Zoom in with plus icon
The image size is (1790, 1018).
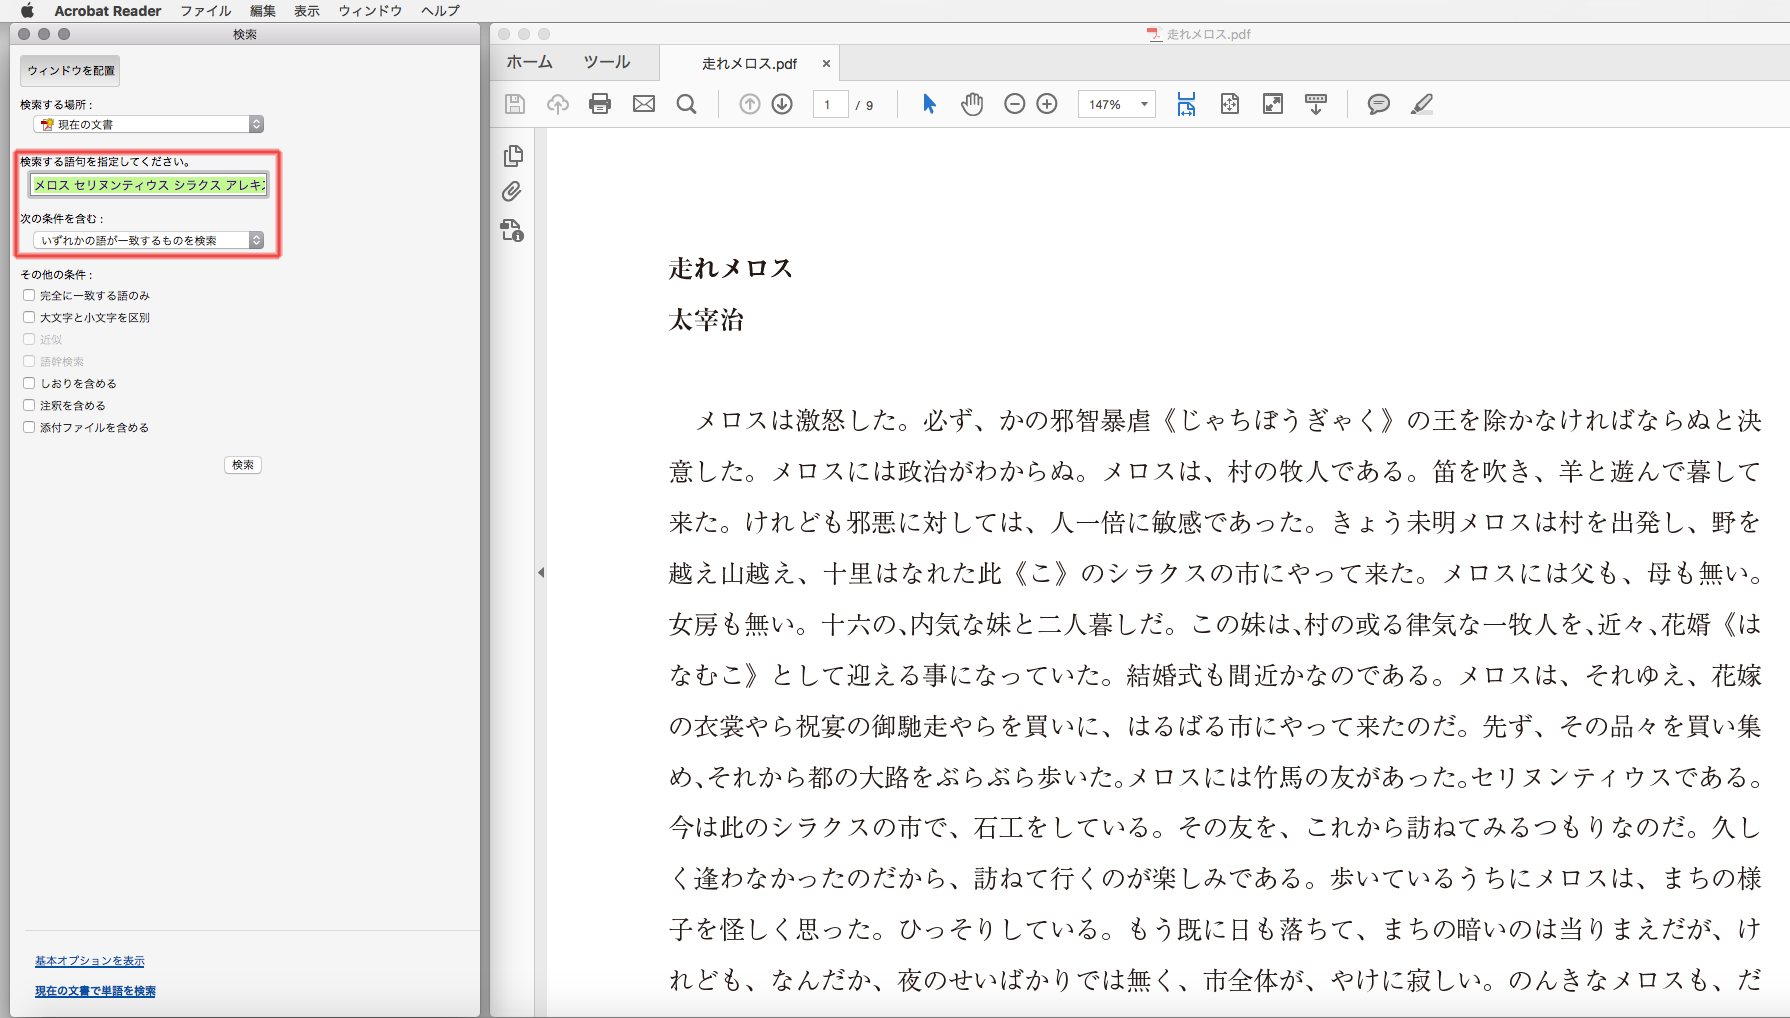pos(1047,104)
